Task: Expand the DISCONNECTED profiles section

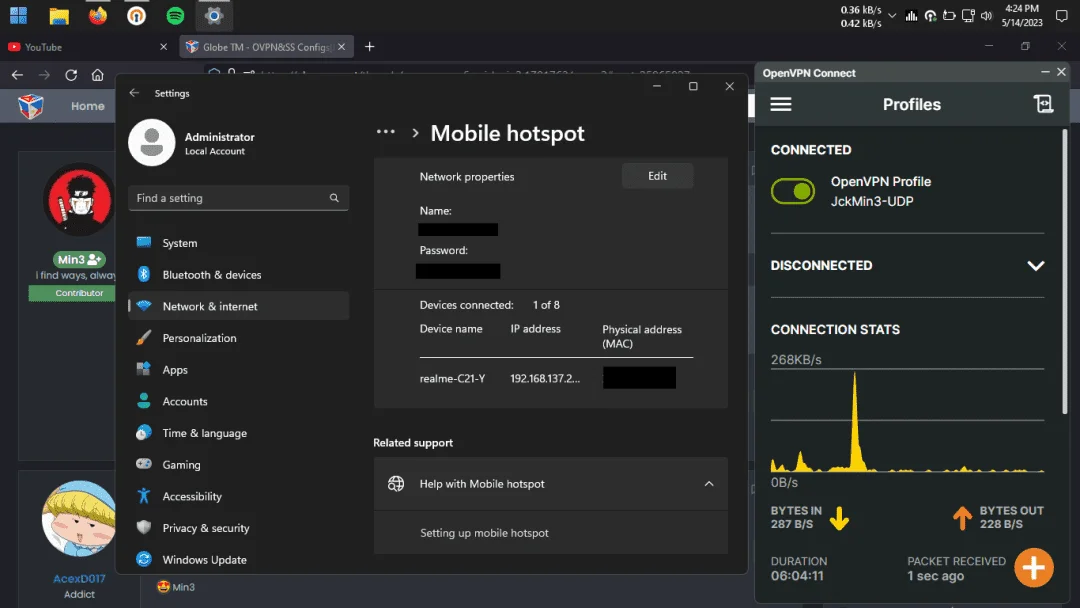Action: 1035,266
